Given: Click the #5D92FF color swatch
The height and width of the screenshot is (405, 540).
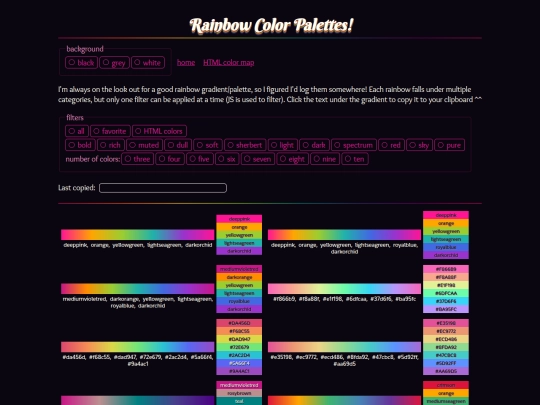Looking at the screenshot, I should (446, 363).
